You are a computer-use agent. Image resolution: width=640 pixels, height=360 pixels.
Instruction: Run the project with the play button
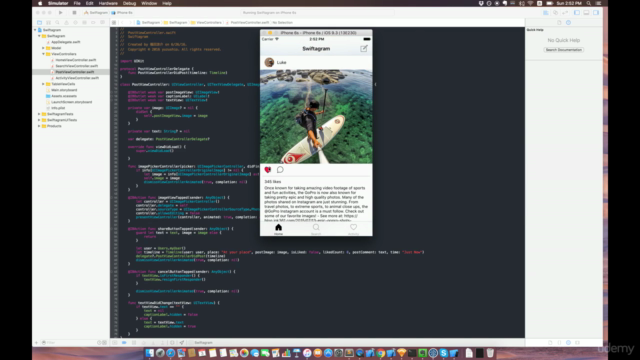[x=61, y=13]
